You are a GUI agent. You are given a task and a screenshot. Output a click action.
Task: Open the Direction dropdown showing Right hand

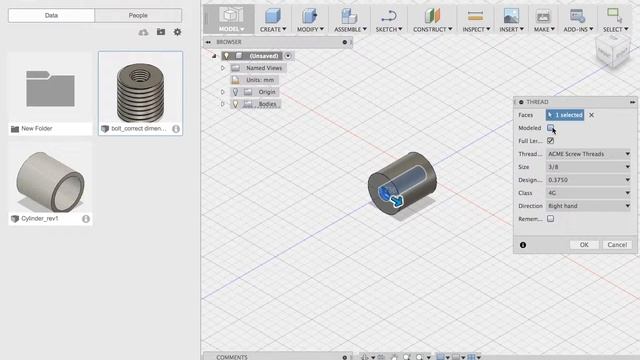[589, 206]
